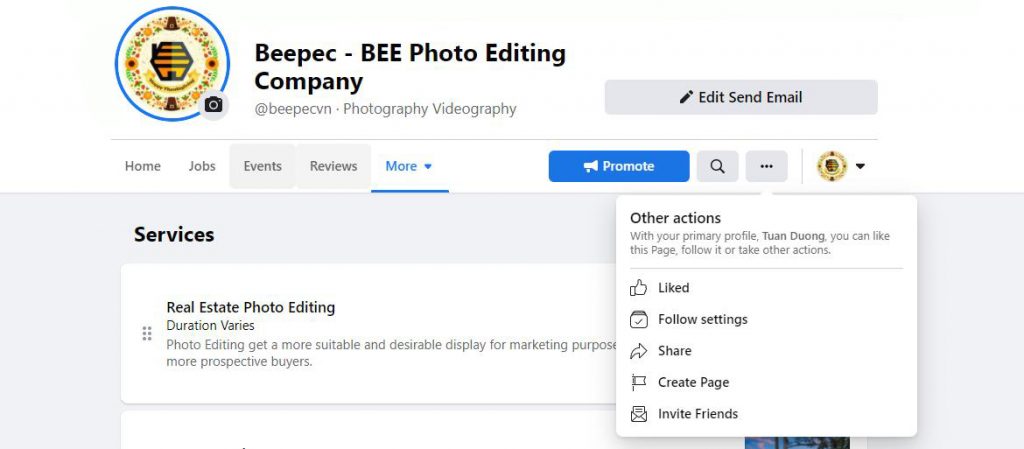
Task: Choose Share from Other actions
Action: point(766,351)
